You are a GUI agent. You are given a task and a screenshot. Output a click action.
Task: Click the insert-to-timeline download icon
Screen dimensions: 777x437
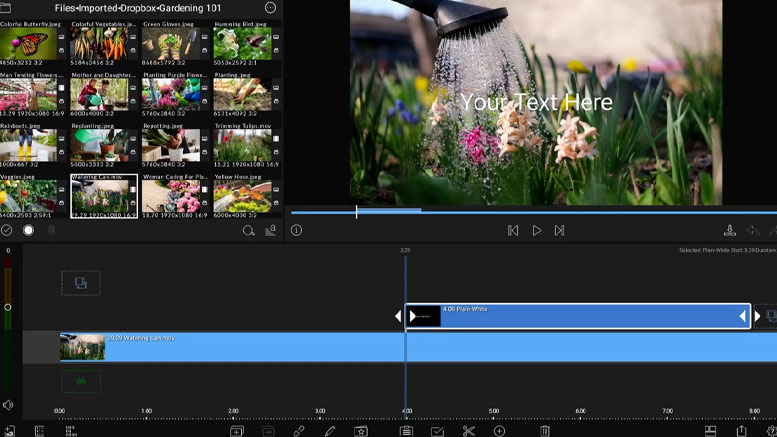(729, 230)
